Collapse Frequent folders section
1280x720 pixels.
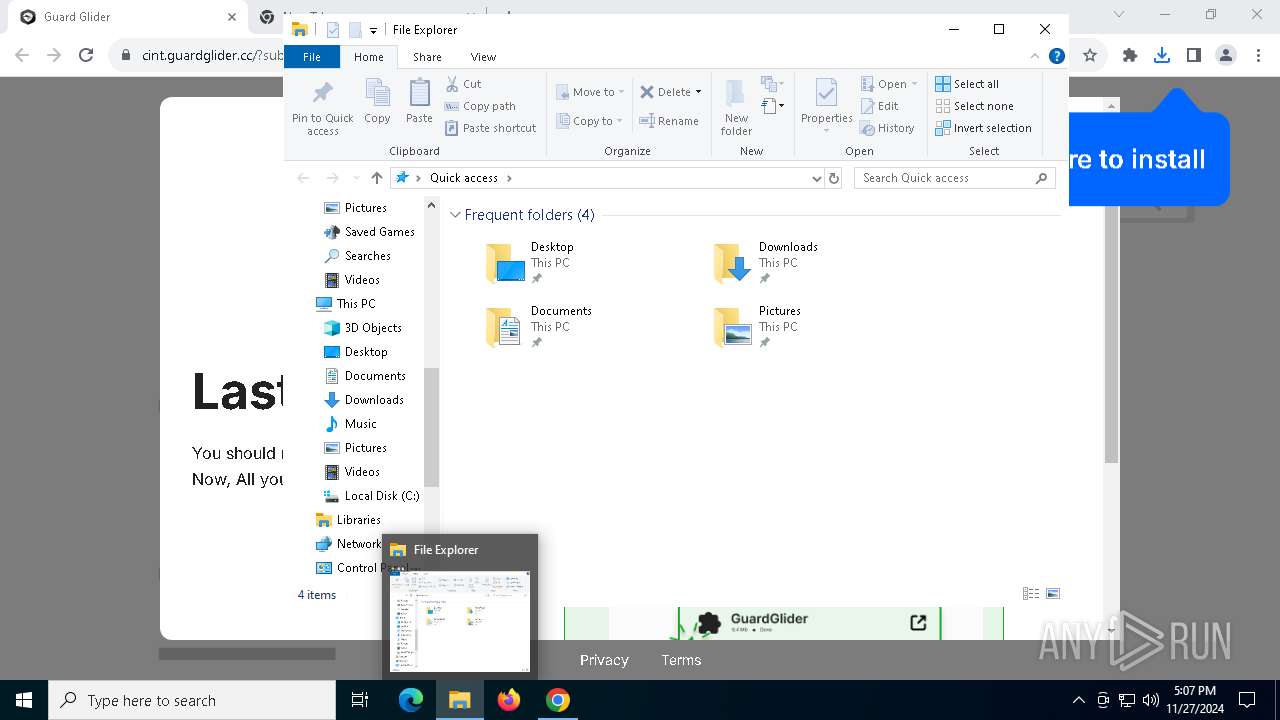(455, 215)
